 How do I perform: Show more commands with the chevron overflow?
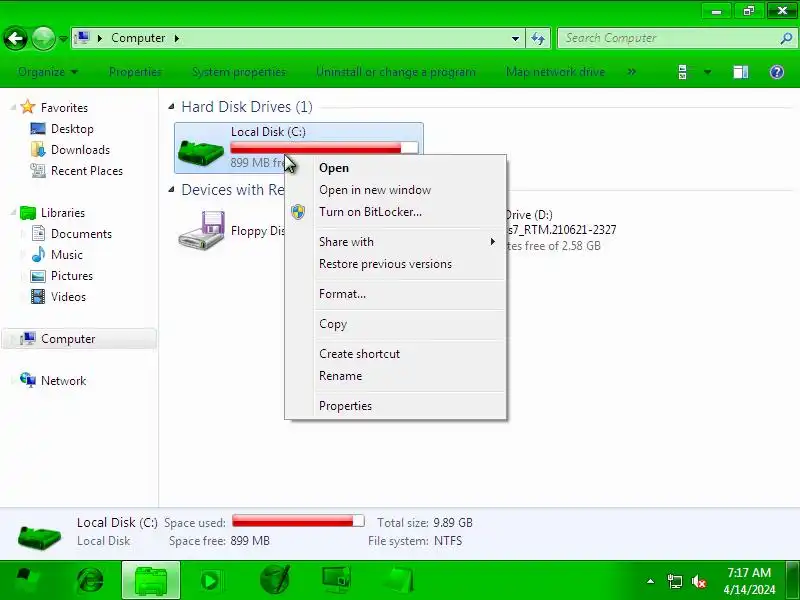click(632, 72)
